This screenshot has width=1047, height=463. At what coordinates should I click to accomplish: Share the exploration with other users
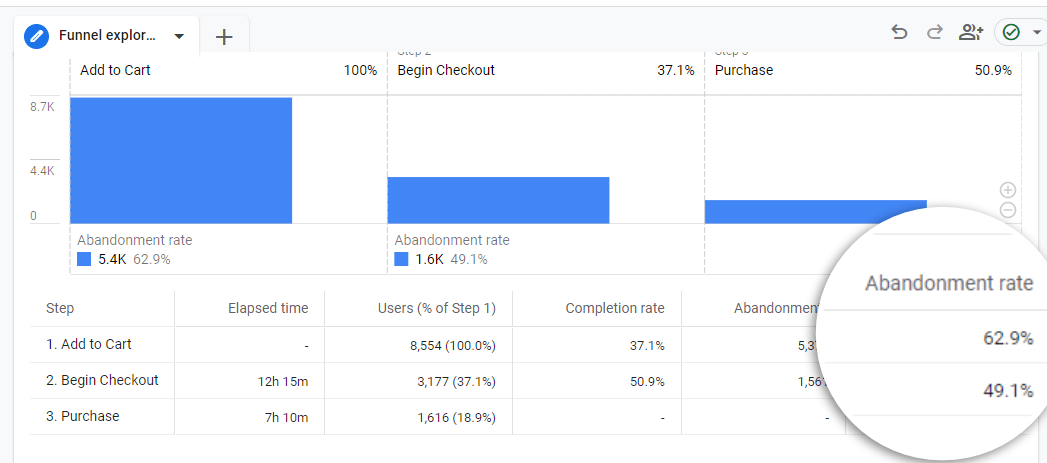[x=970, y=33]
